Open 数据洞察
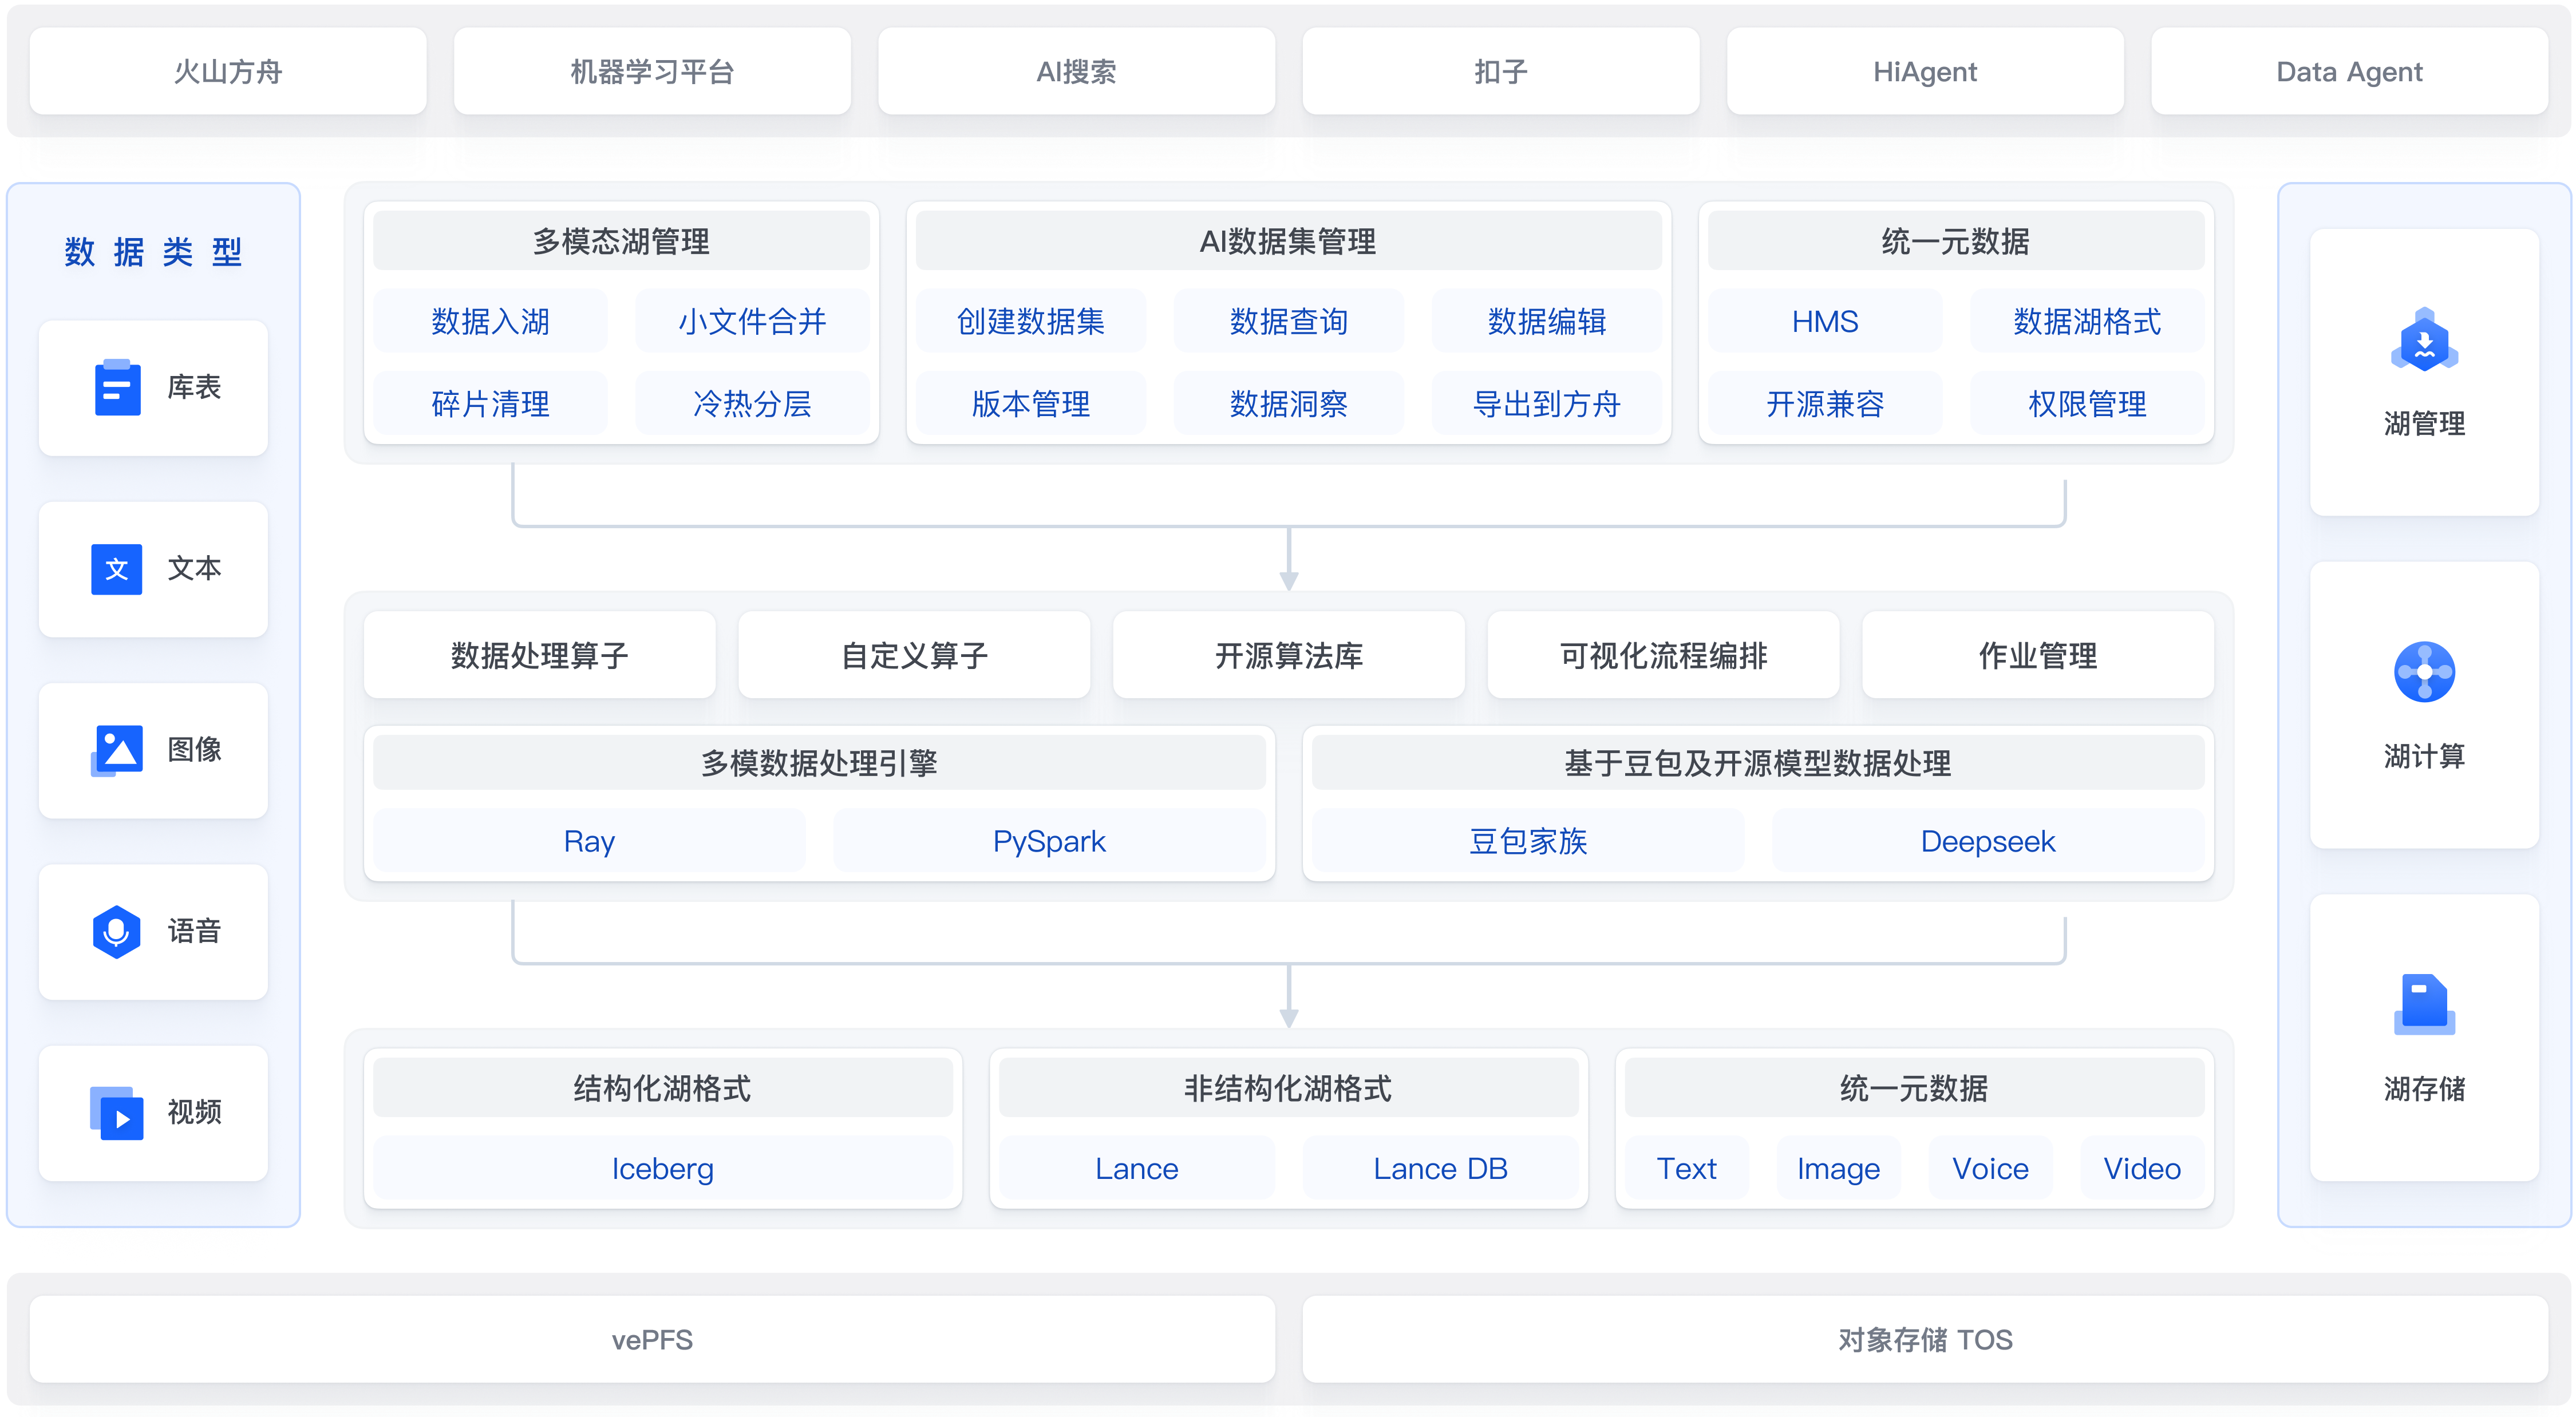 (x=1289, y=404)
